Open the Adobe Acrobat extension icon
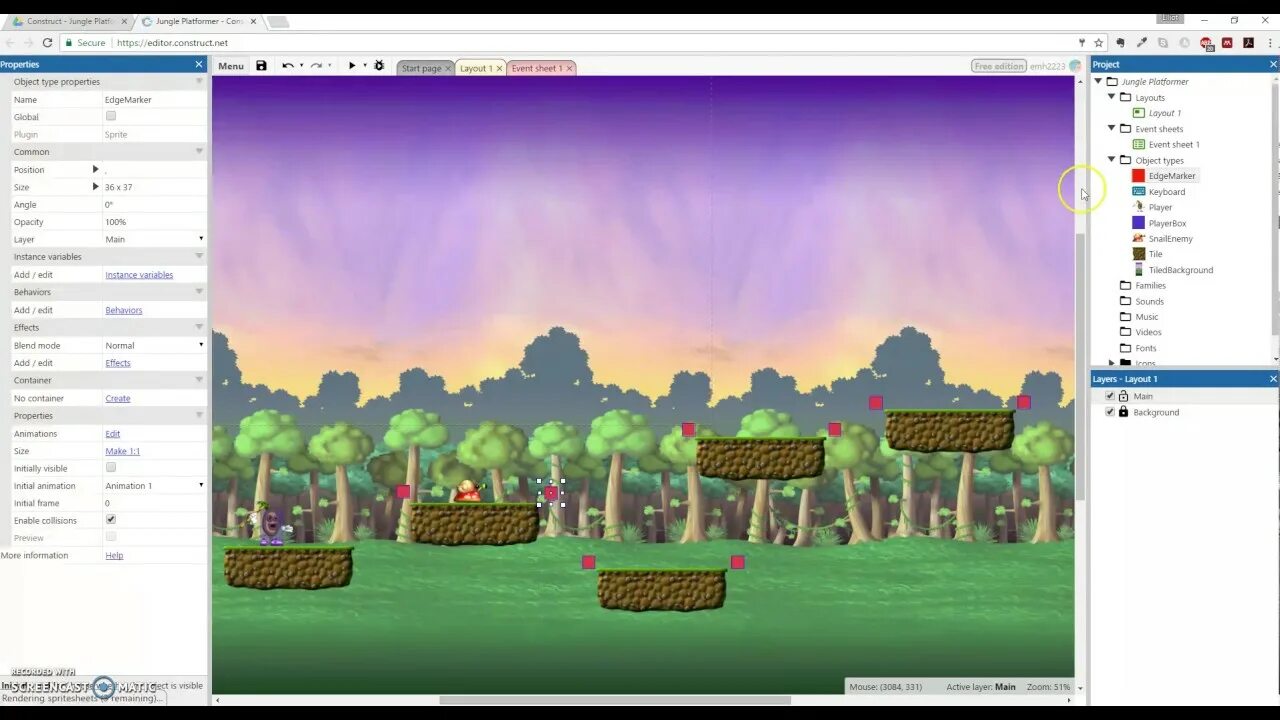 coord(1248,43)
